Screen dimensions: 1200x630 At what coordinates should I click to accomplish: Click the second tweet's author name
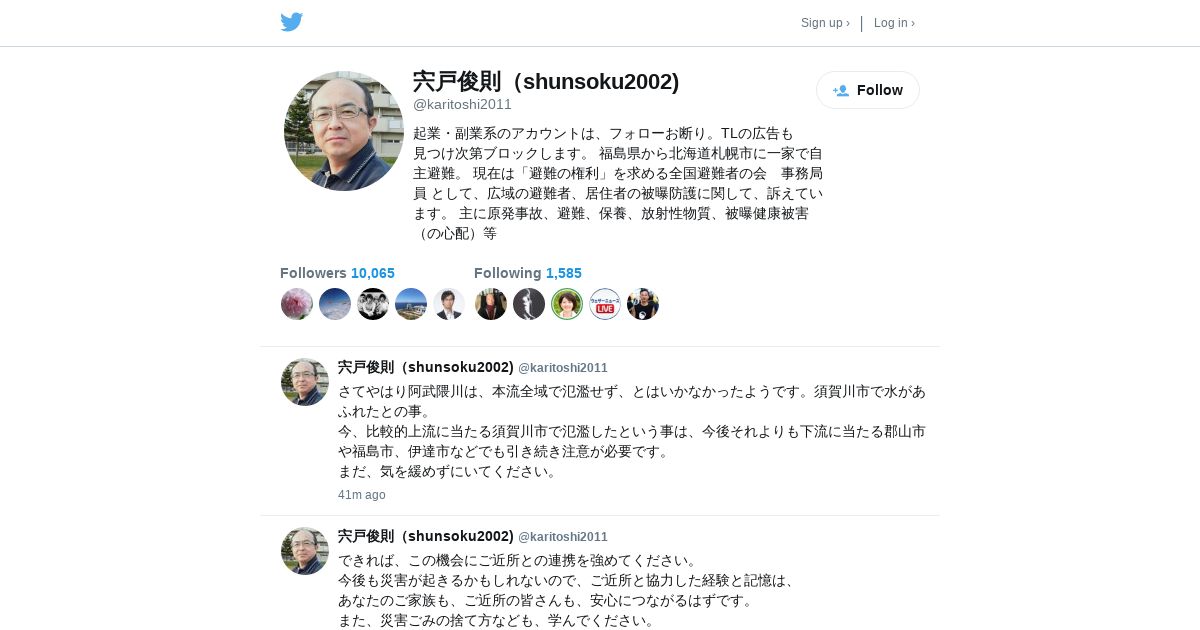point(426,536)
